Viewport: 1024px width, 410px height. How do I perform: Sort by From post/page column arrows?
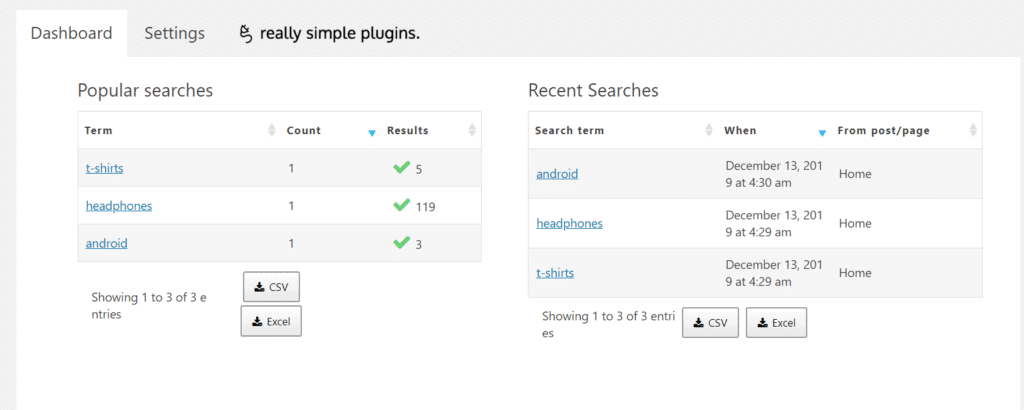coord(973,131)
